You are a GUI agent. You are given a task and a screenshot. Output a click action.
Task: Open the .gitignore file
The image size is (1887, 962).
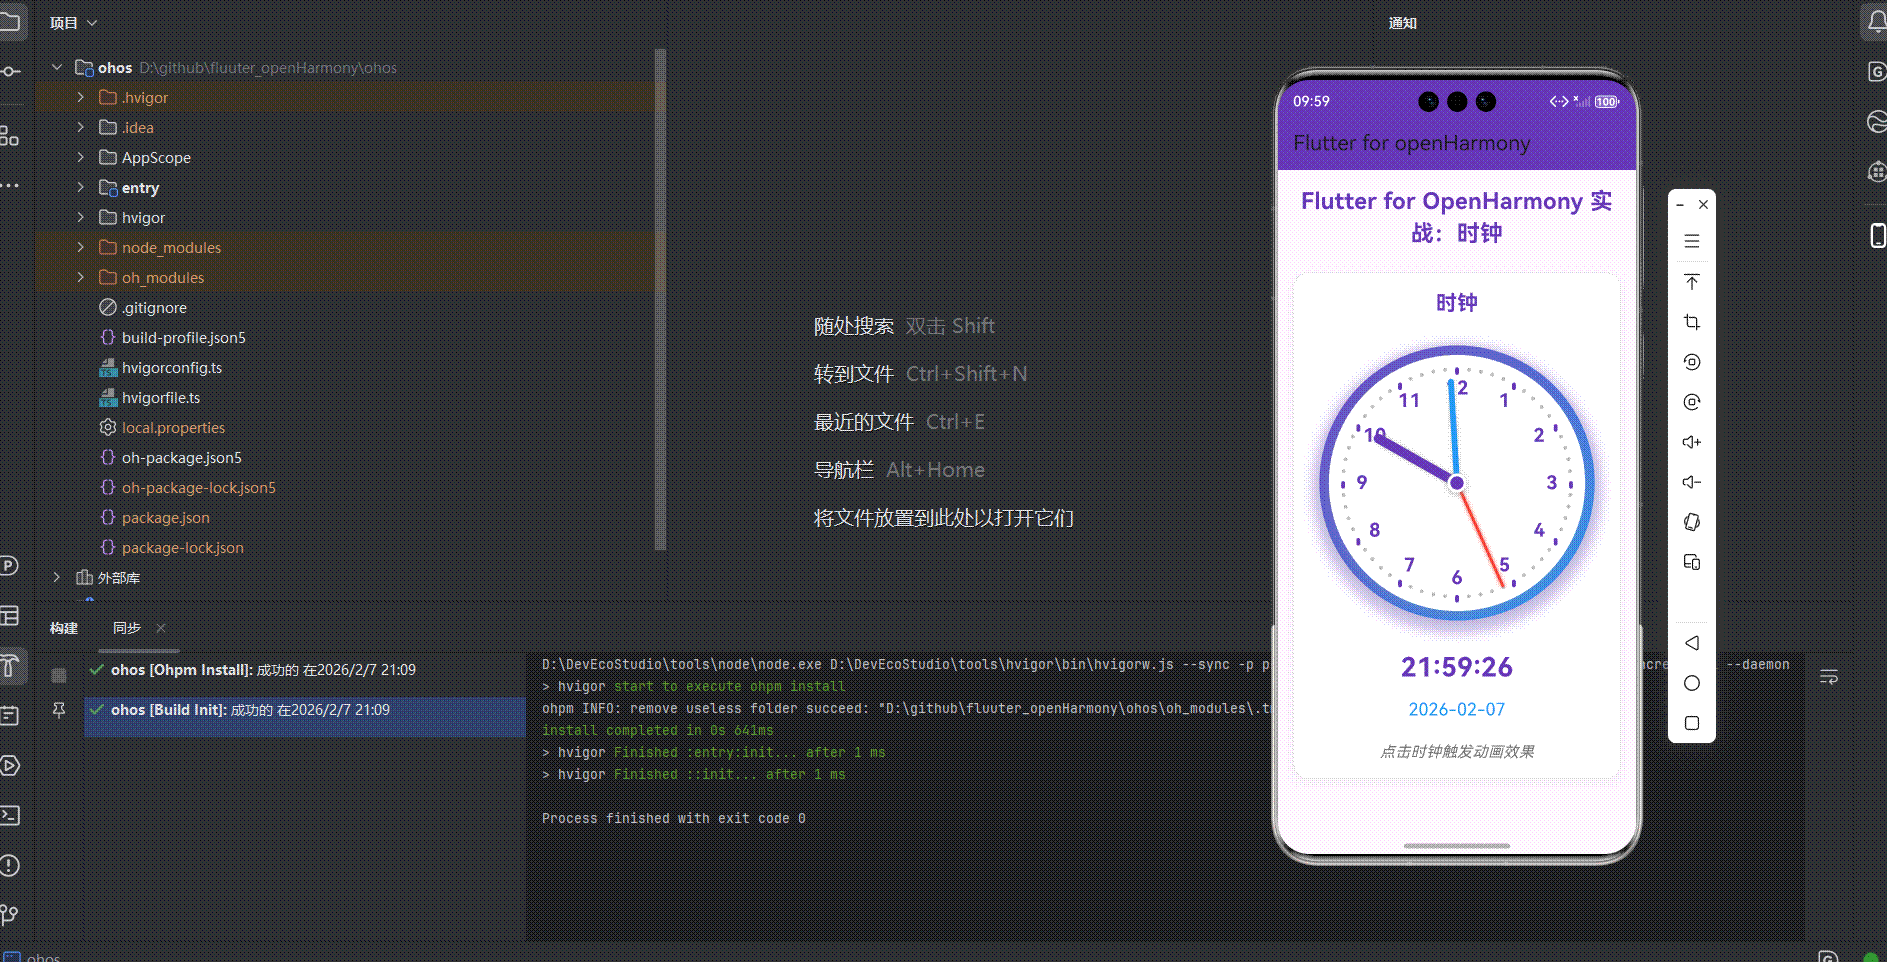154,307
